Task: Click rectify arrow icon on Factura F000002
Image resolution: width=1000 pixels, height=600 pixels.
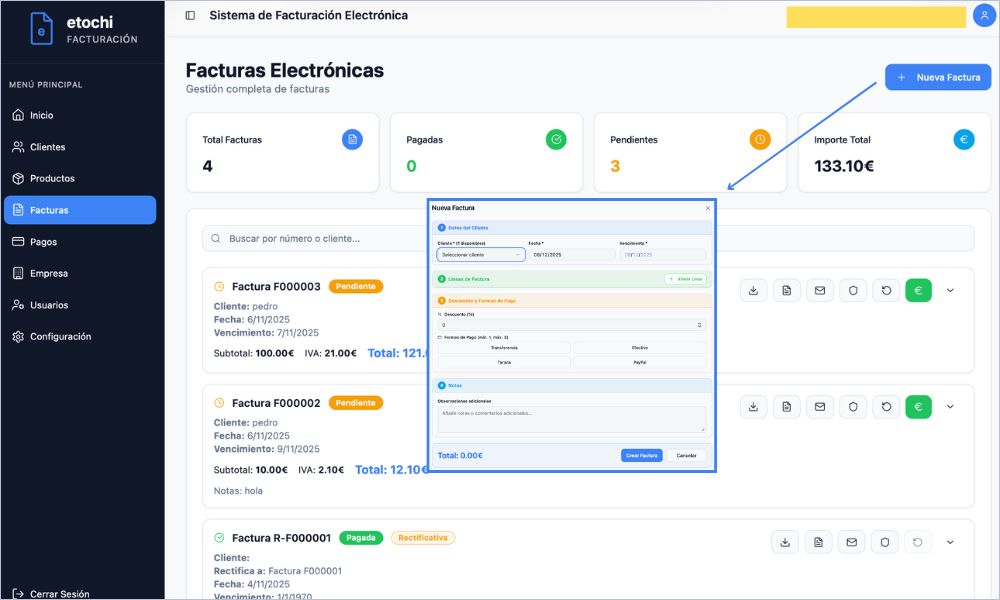Action: [x=886, y=407]
